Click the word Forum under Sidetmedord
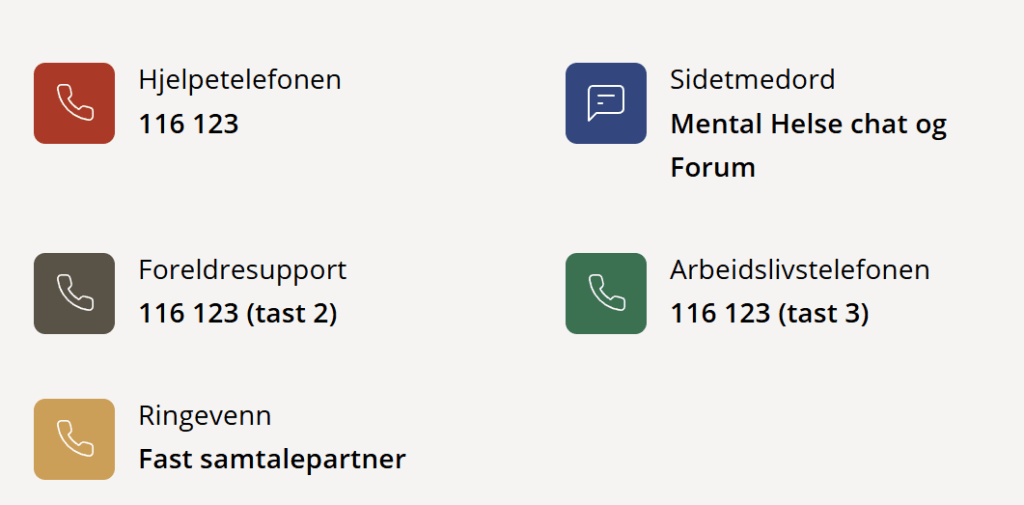 tap(712, 167)
